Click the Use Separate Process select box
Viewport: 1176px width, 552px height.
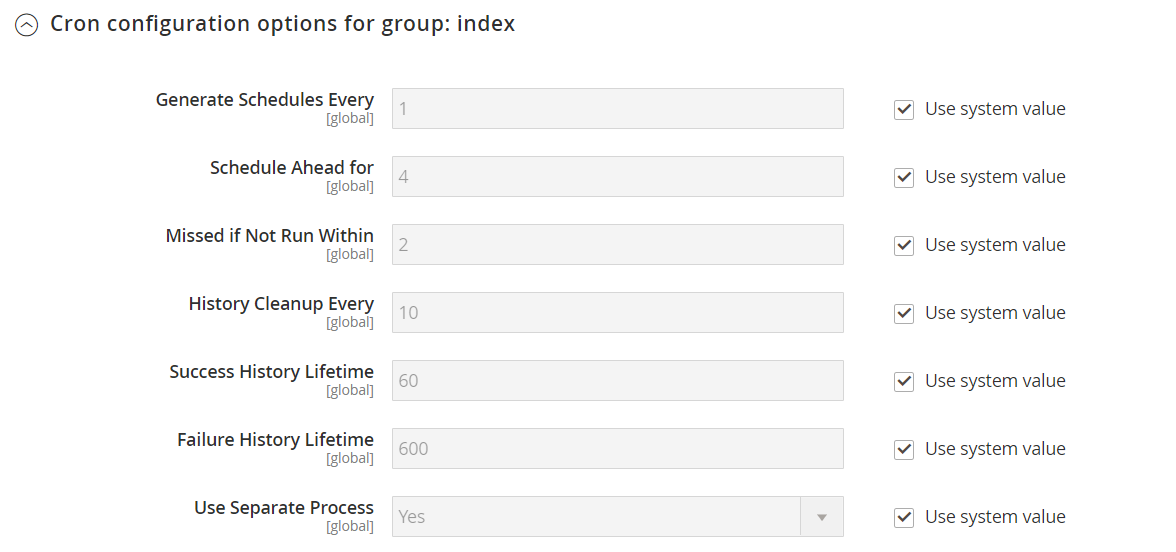tap(596, 517)
